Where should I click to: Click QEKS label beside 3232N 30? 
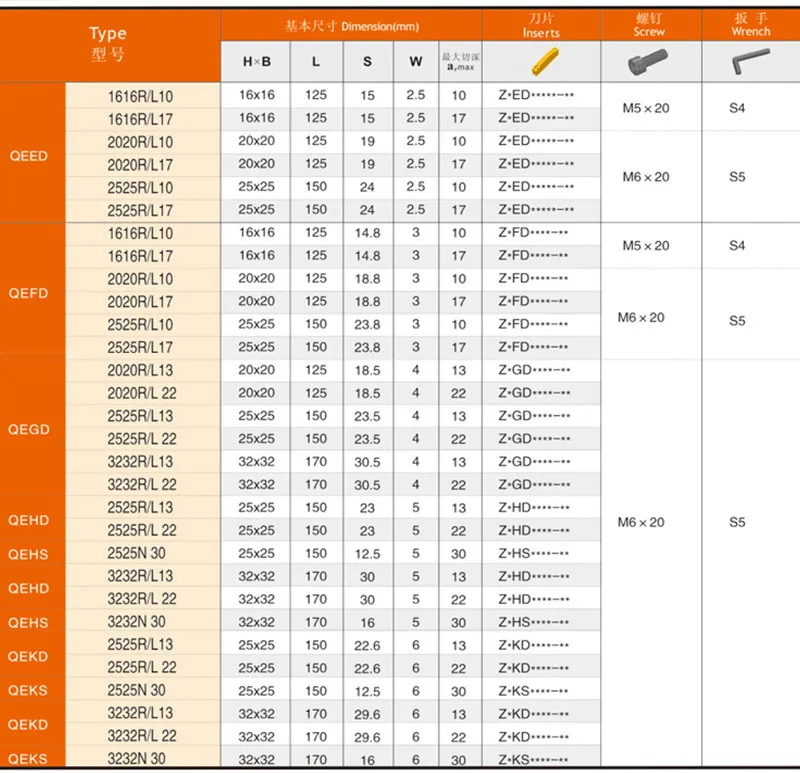pos(28,759)
